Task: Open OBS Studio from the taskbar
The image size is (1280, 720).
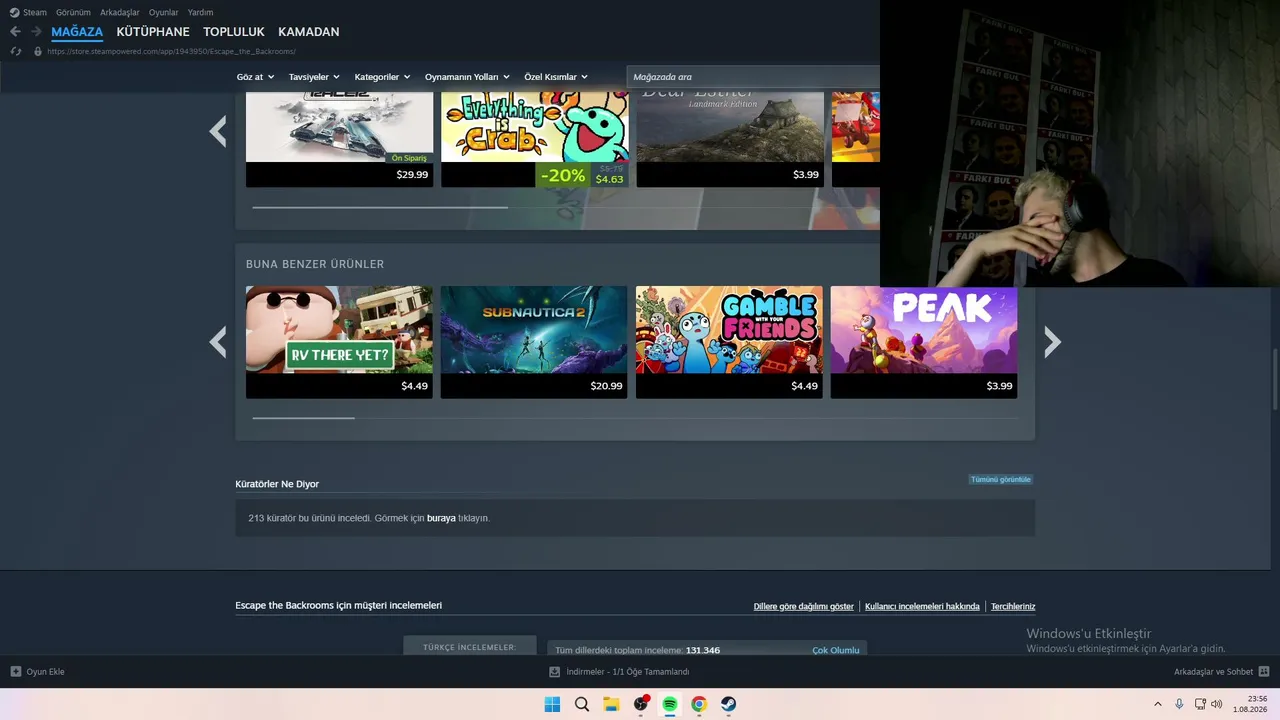Action: click(x=641, y=704)
